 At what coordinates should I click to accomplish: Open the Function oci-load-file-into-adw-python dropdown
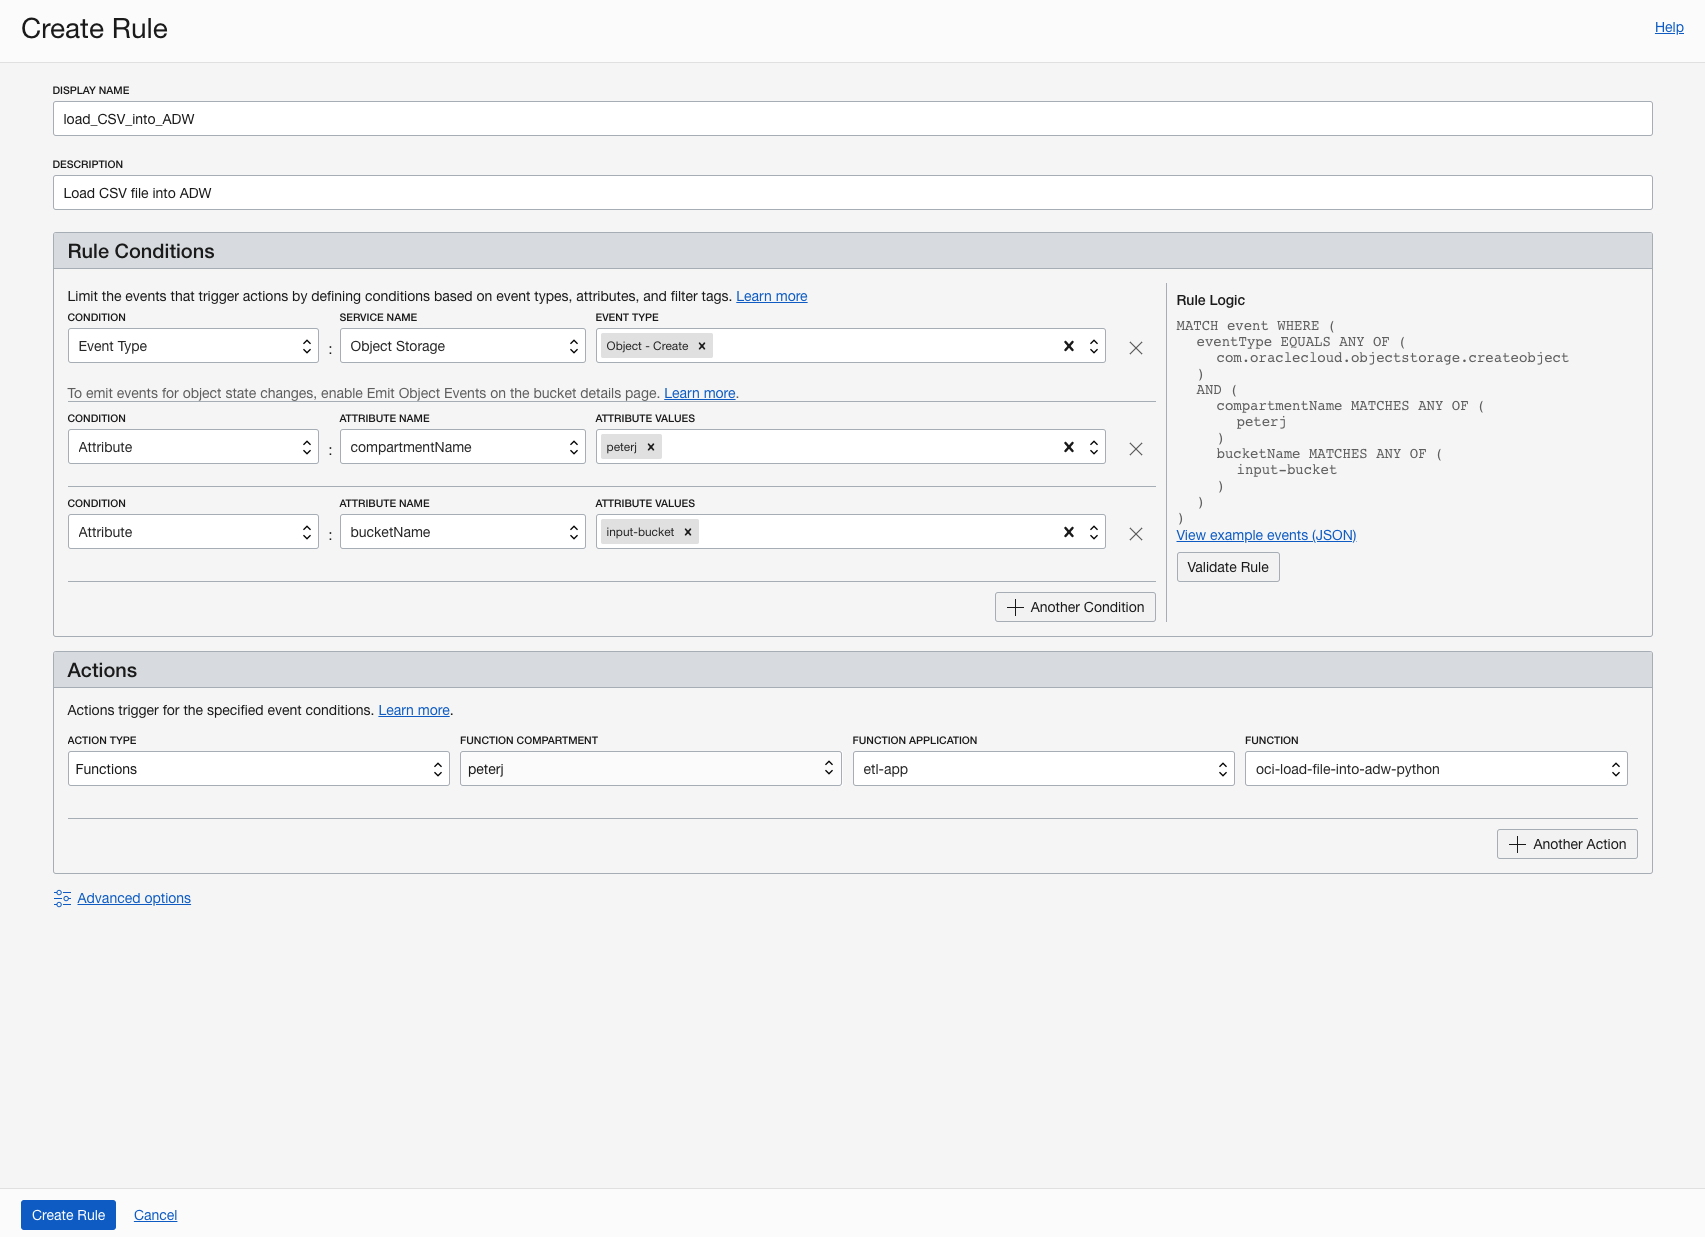click(x=1436, y=769)
